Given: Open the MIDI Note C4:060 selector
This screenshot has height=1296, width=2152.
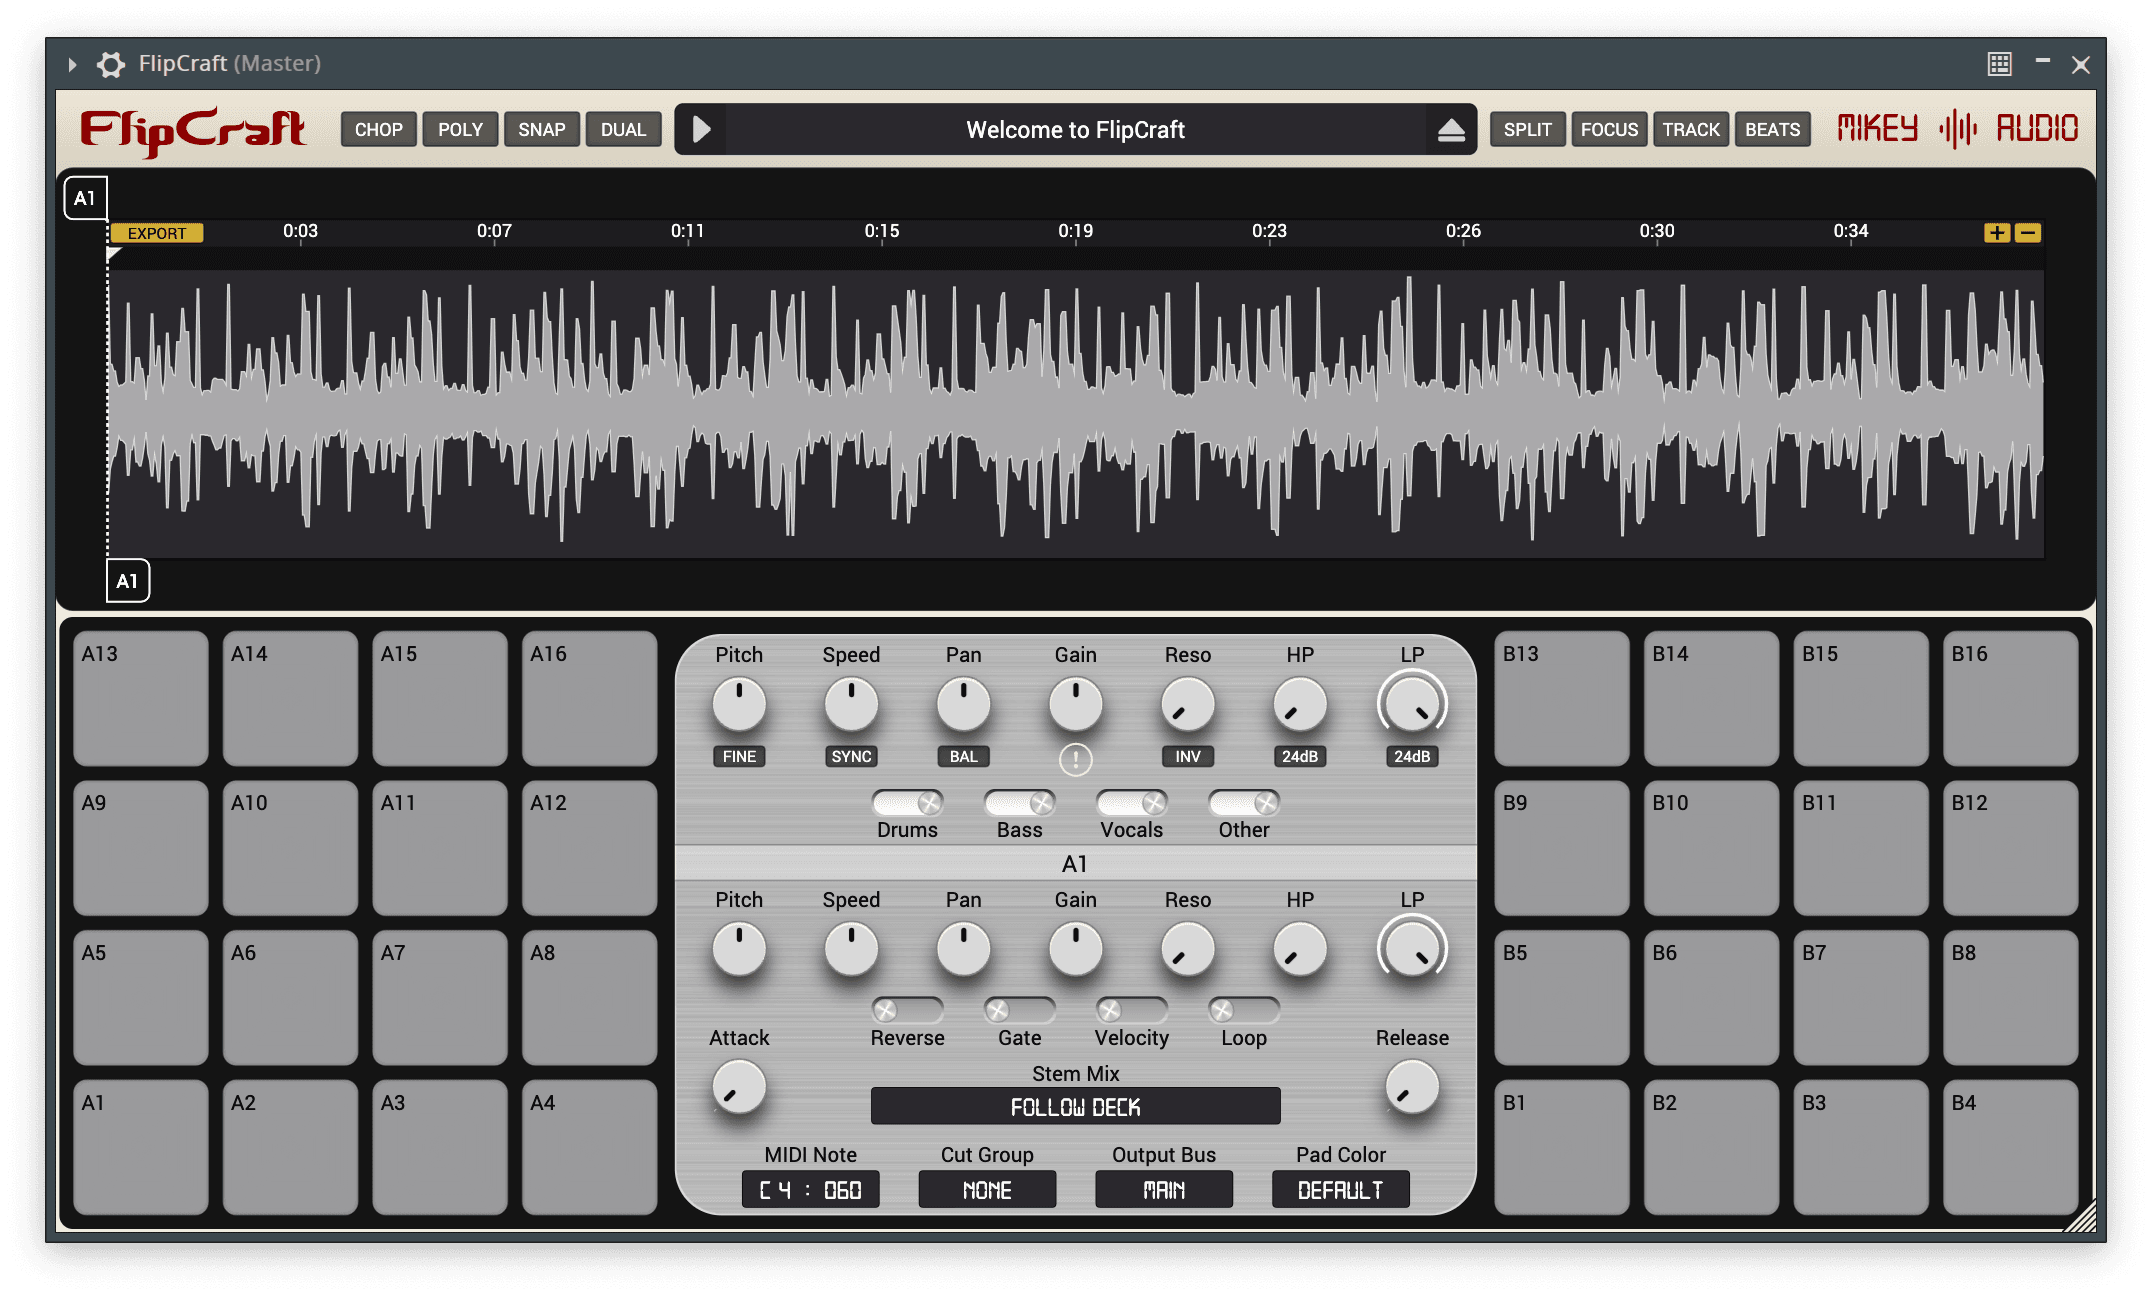Looking at the screenshot, I should coord(810,1190).
